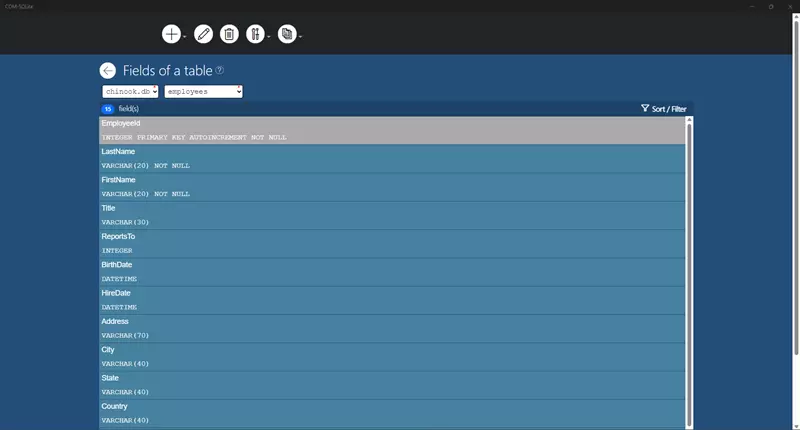Open the tools wrench icon
This screenshot has height=430, width=800.
pos(255,34)
